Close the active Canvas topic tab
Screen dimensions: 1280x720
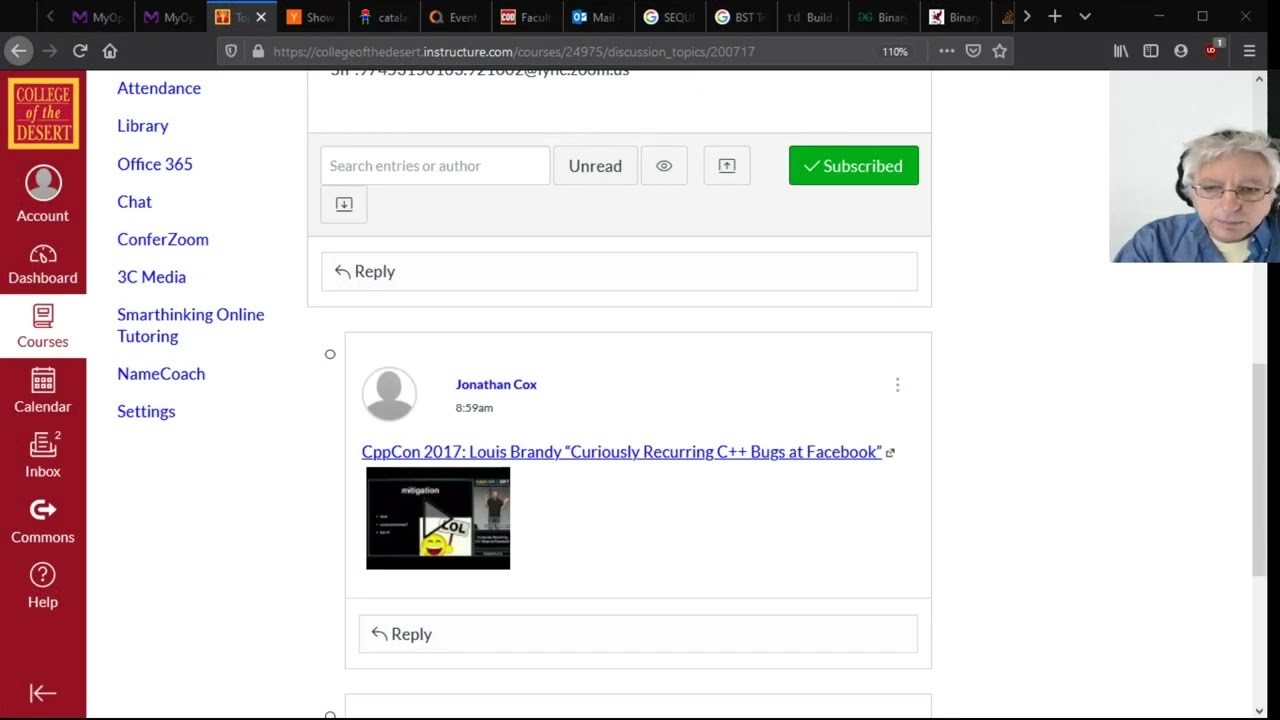point(261,17)
